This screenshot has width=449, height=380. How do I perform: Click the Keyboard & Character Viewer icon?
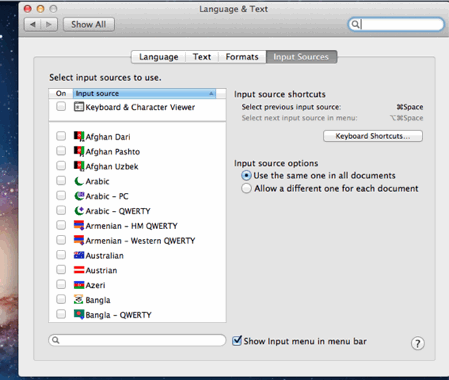tap(79, 107)
